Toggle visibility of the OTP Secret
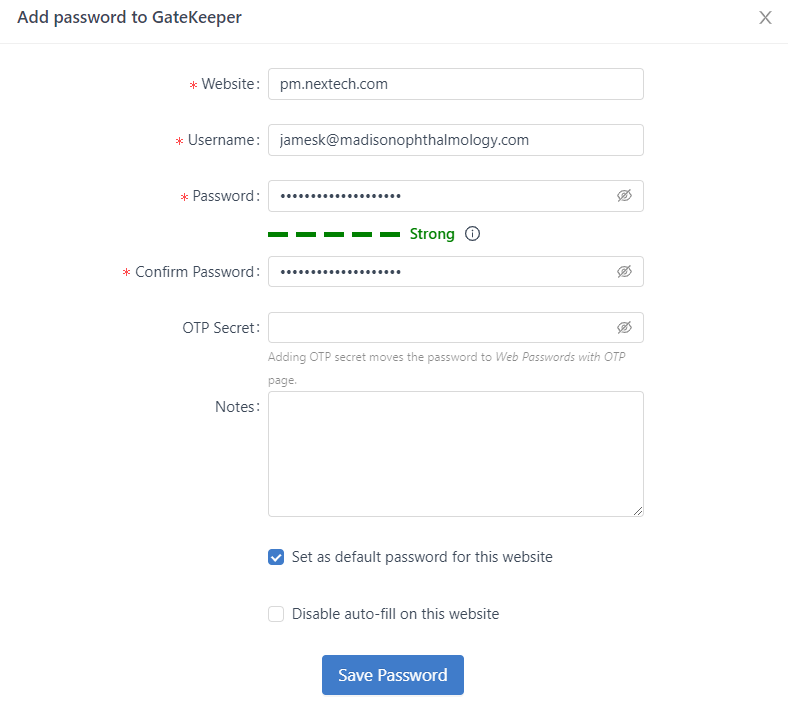This screenshot has width=788, height=715. [x=624, y=328]
